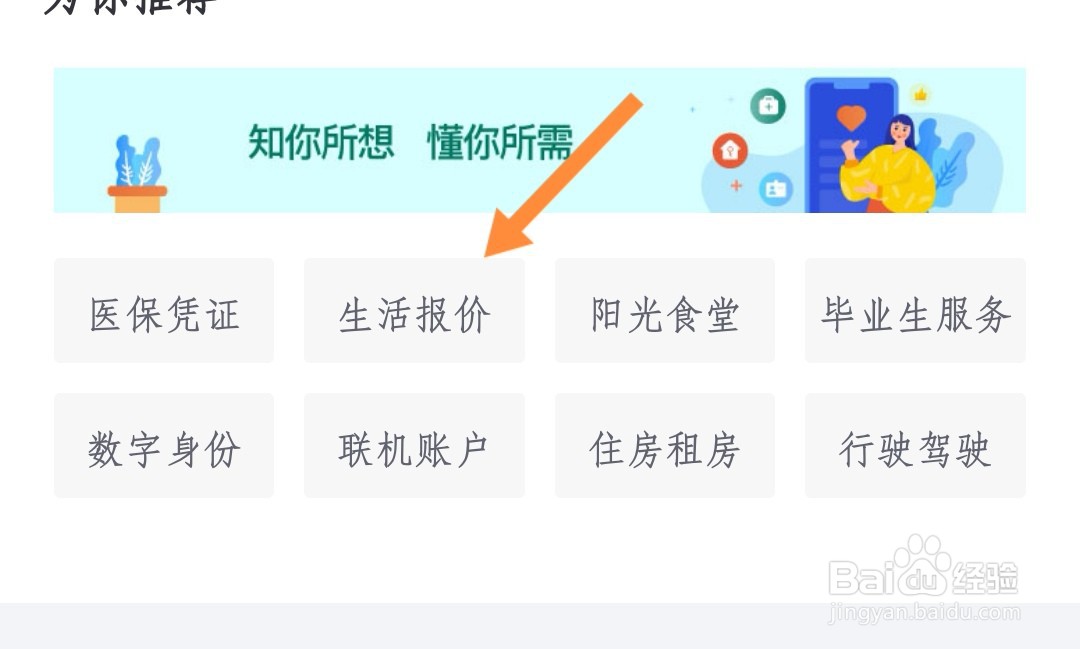
Task: Click the blue ID card icon in banner
Action: tap(776, 189)
